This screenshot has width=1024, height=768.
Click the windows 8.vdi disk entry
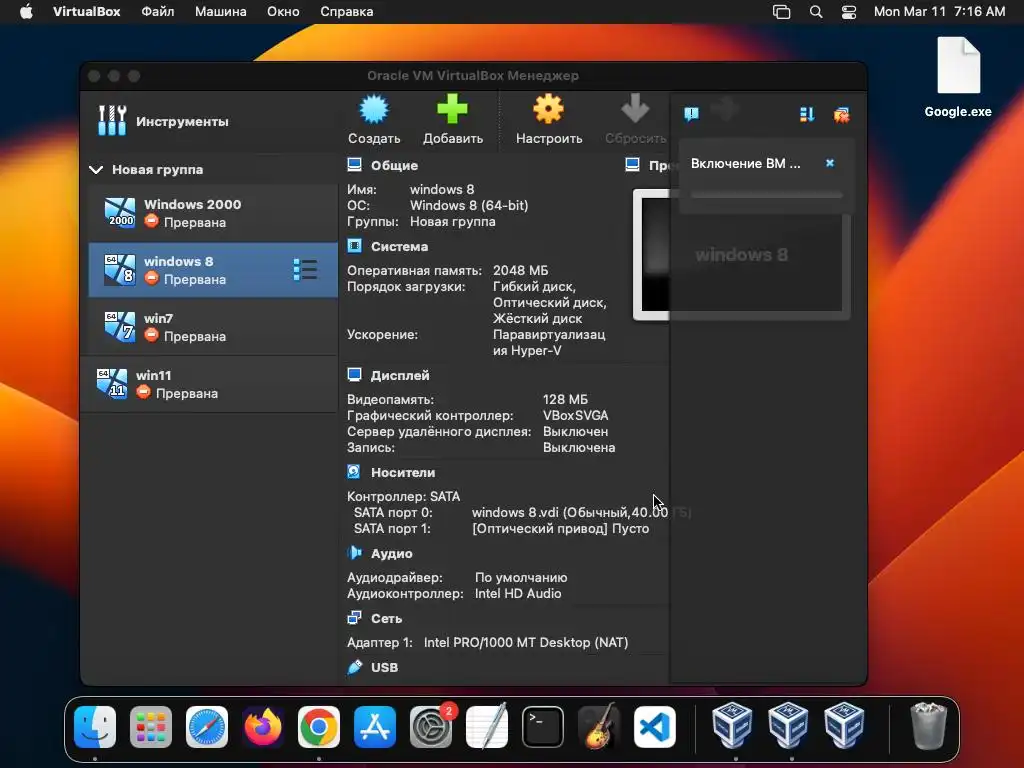(581, 513)
